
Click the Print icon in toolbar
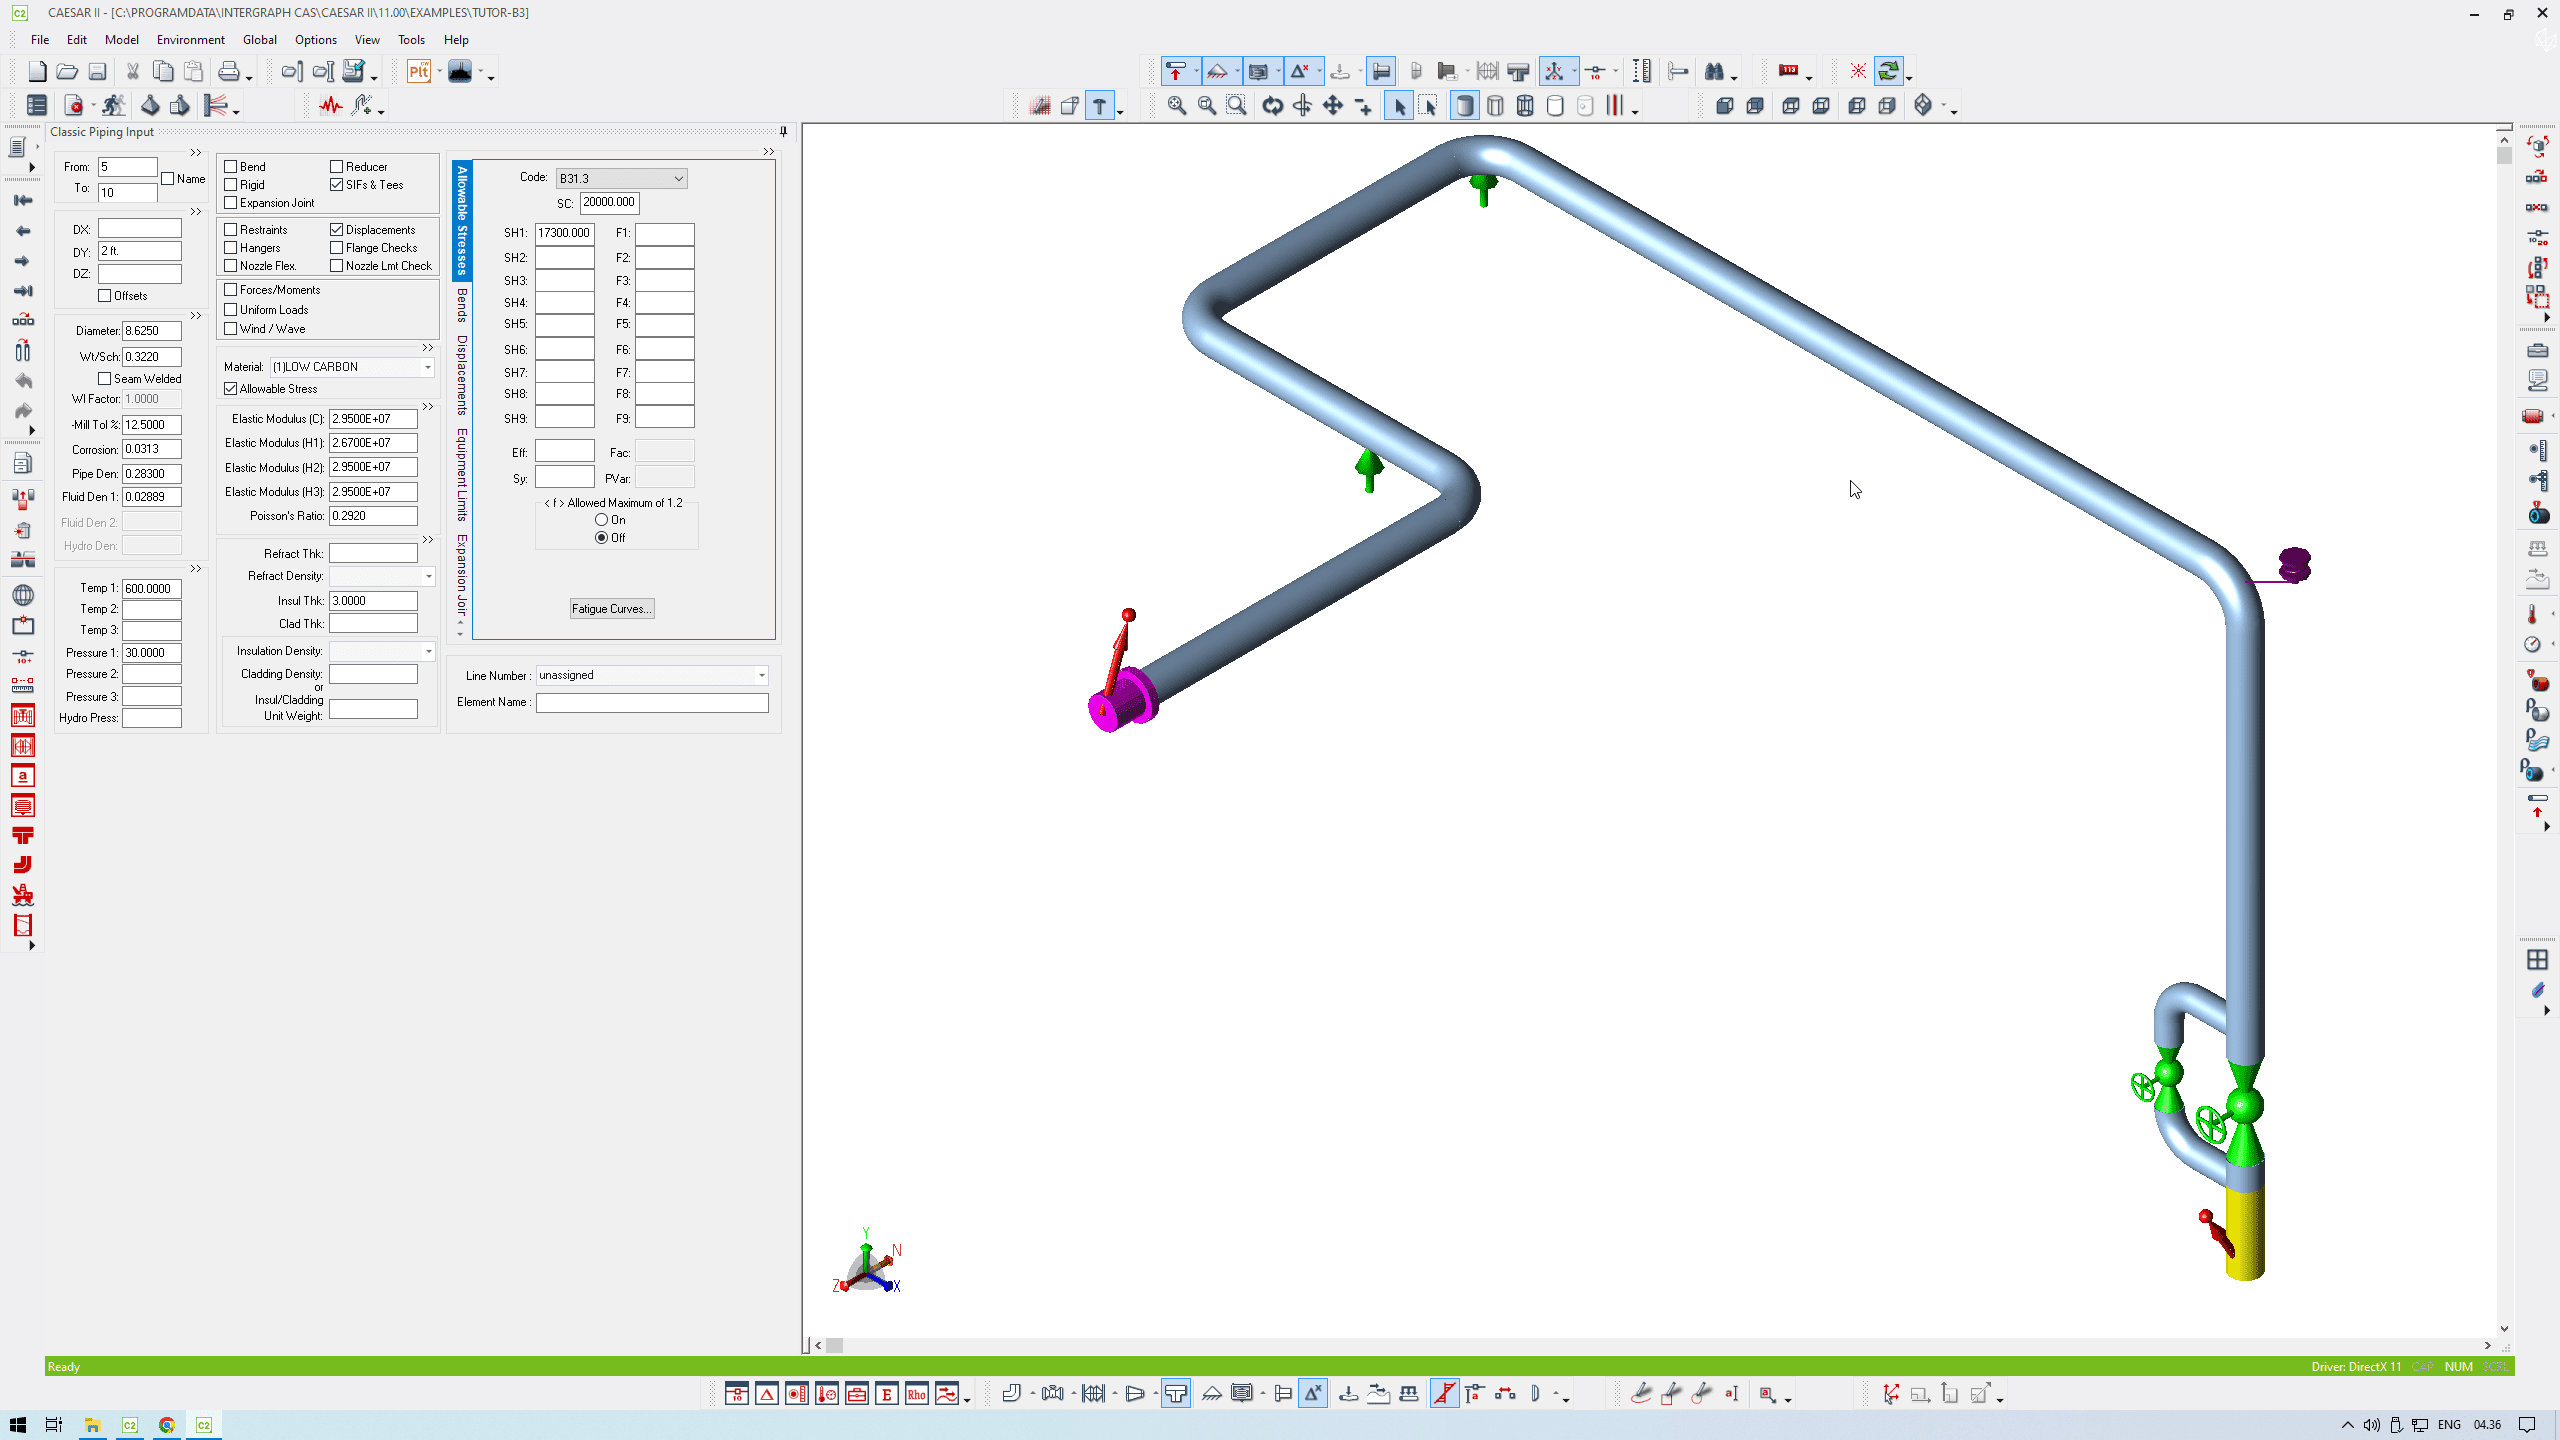[229, 72]
